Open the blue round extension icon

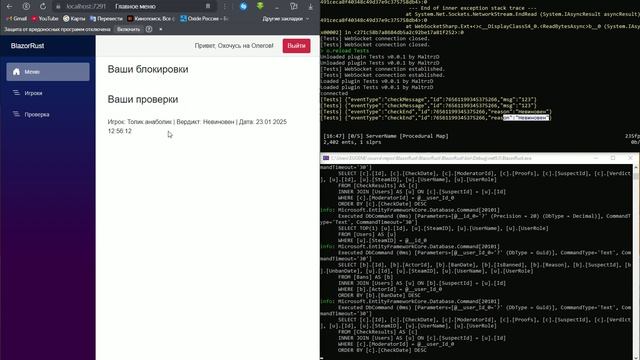point(243,6)
